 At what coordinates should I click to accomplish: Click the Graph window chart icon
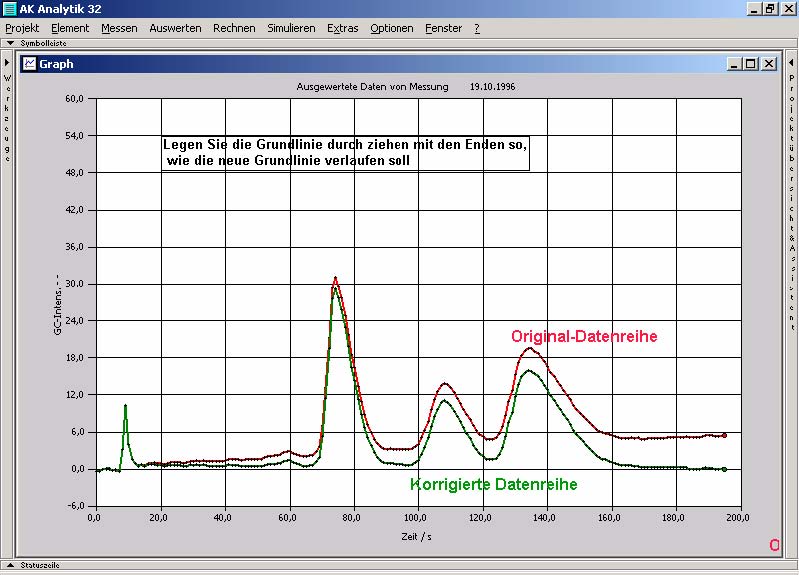(x=30, y=63)
